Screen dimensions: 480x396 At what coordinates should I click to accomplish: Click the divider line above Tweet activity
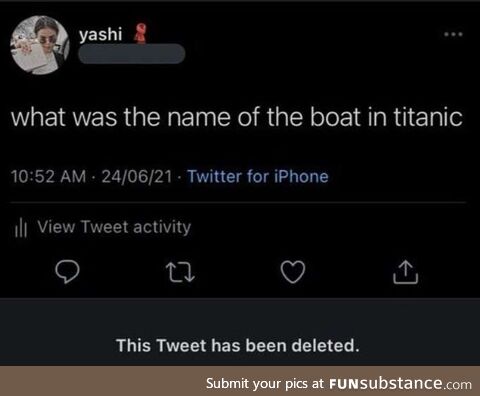[238, 202]
